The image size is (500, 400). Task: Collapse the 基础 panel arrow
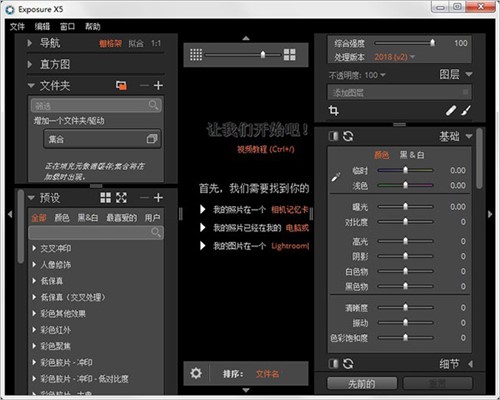(x=469, y=136)
